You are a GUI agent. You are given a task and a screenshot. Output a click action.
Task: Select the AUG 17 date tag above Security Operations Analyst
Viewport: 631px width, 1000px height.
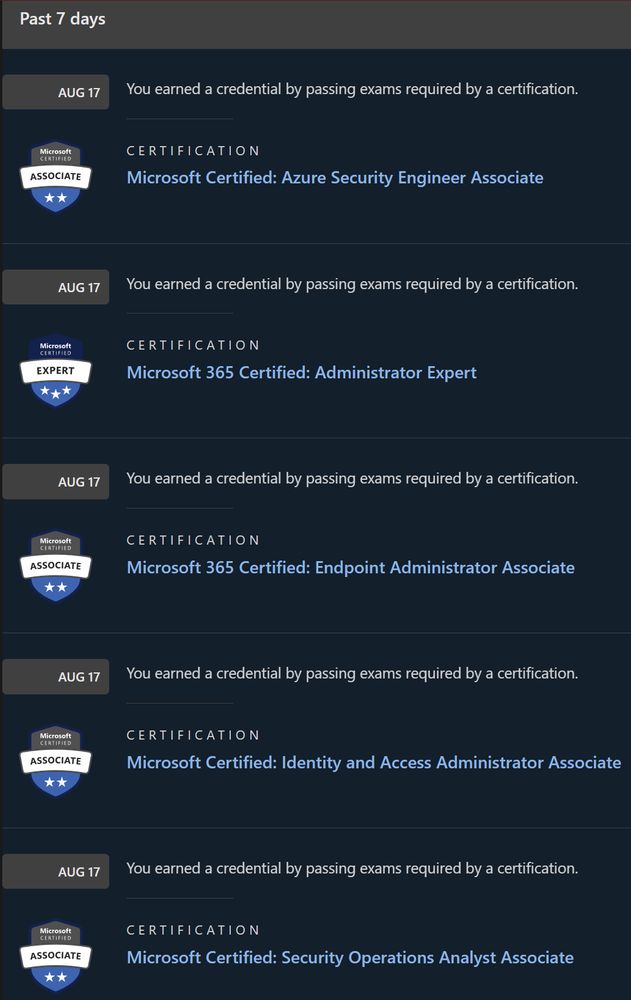(x=56, y=871)
